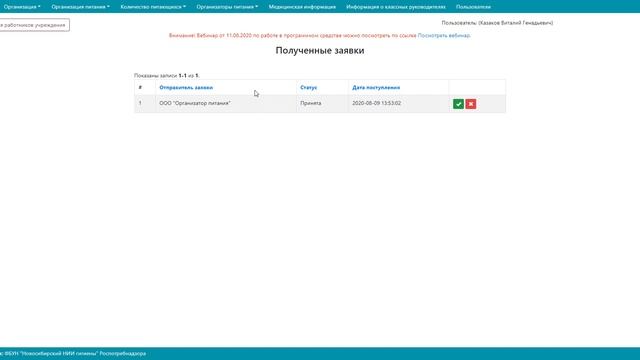Screen dimensions: 640x360
Task: Click the Новосибирский НИИ гигиены footer text
Action: 73,353
